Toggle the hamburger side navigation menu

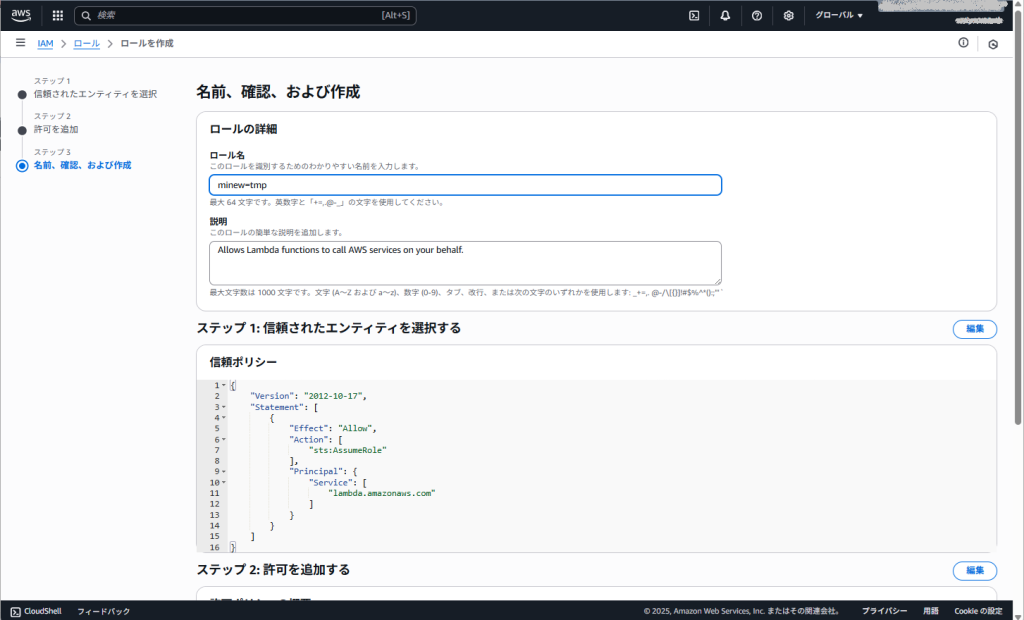(20, 43)
